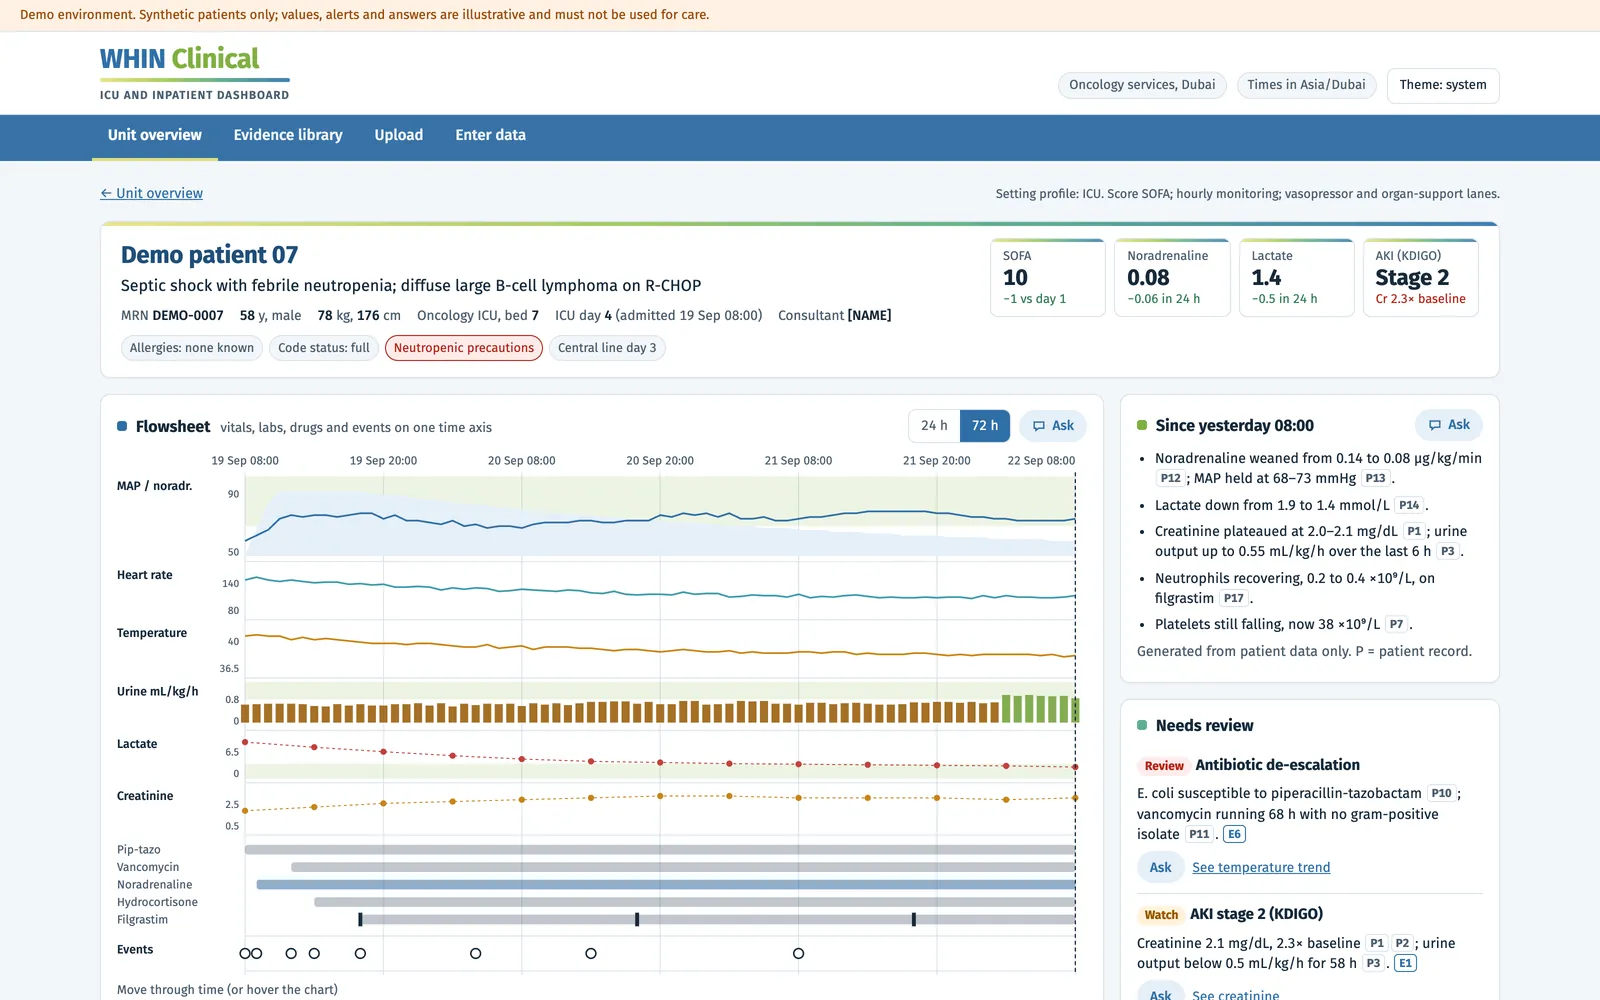1600x1000 pixels.
Task: Click the Times in Asia/Dubai chip
Action: click(x=1306, y=85)
